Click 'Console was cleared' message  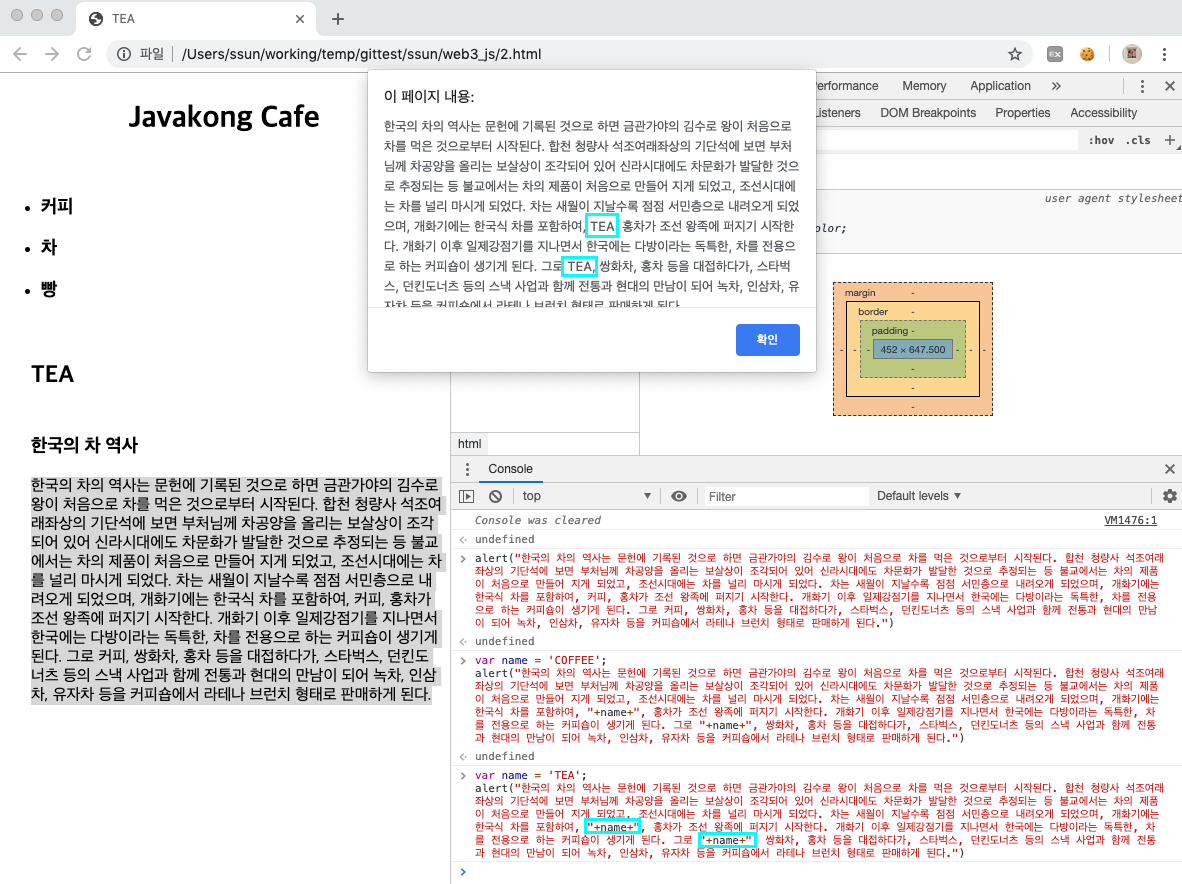(x=537, y=520)
